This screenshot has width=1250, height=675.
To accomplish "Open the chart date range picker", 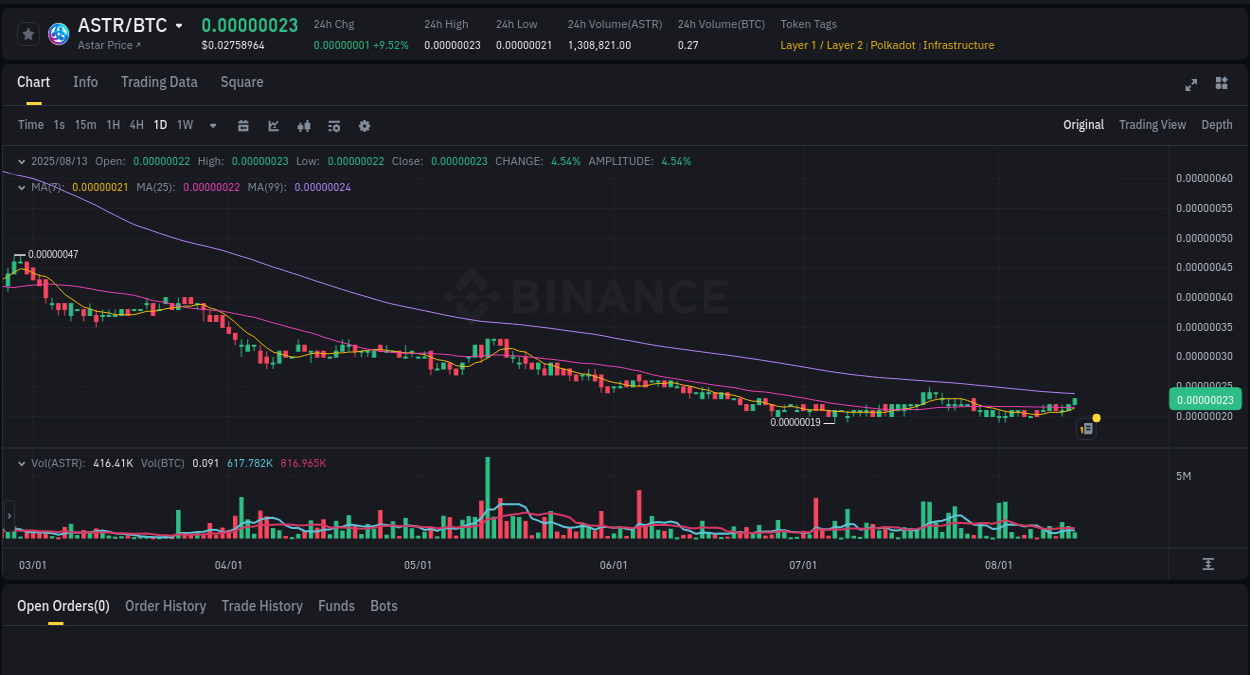I will click(243, 125).
